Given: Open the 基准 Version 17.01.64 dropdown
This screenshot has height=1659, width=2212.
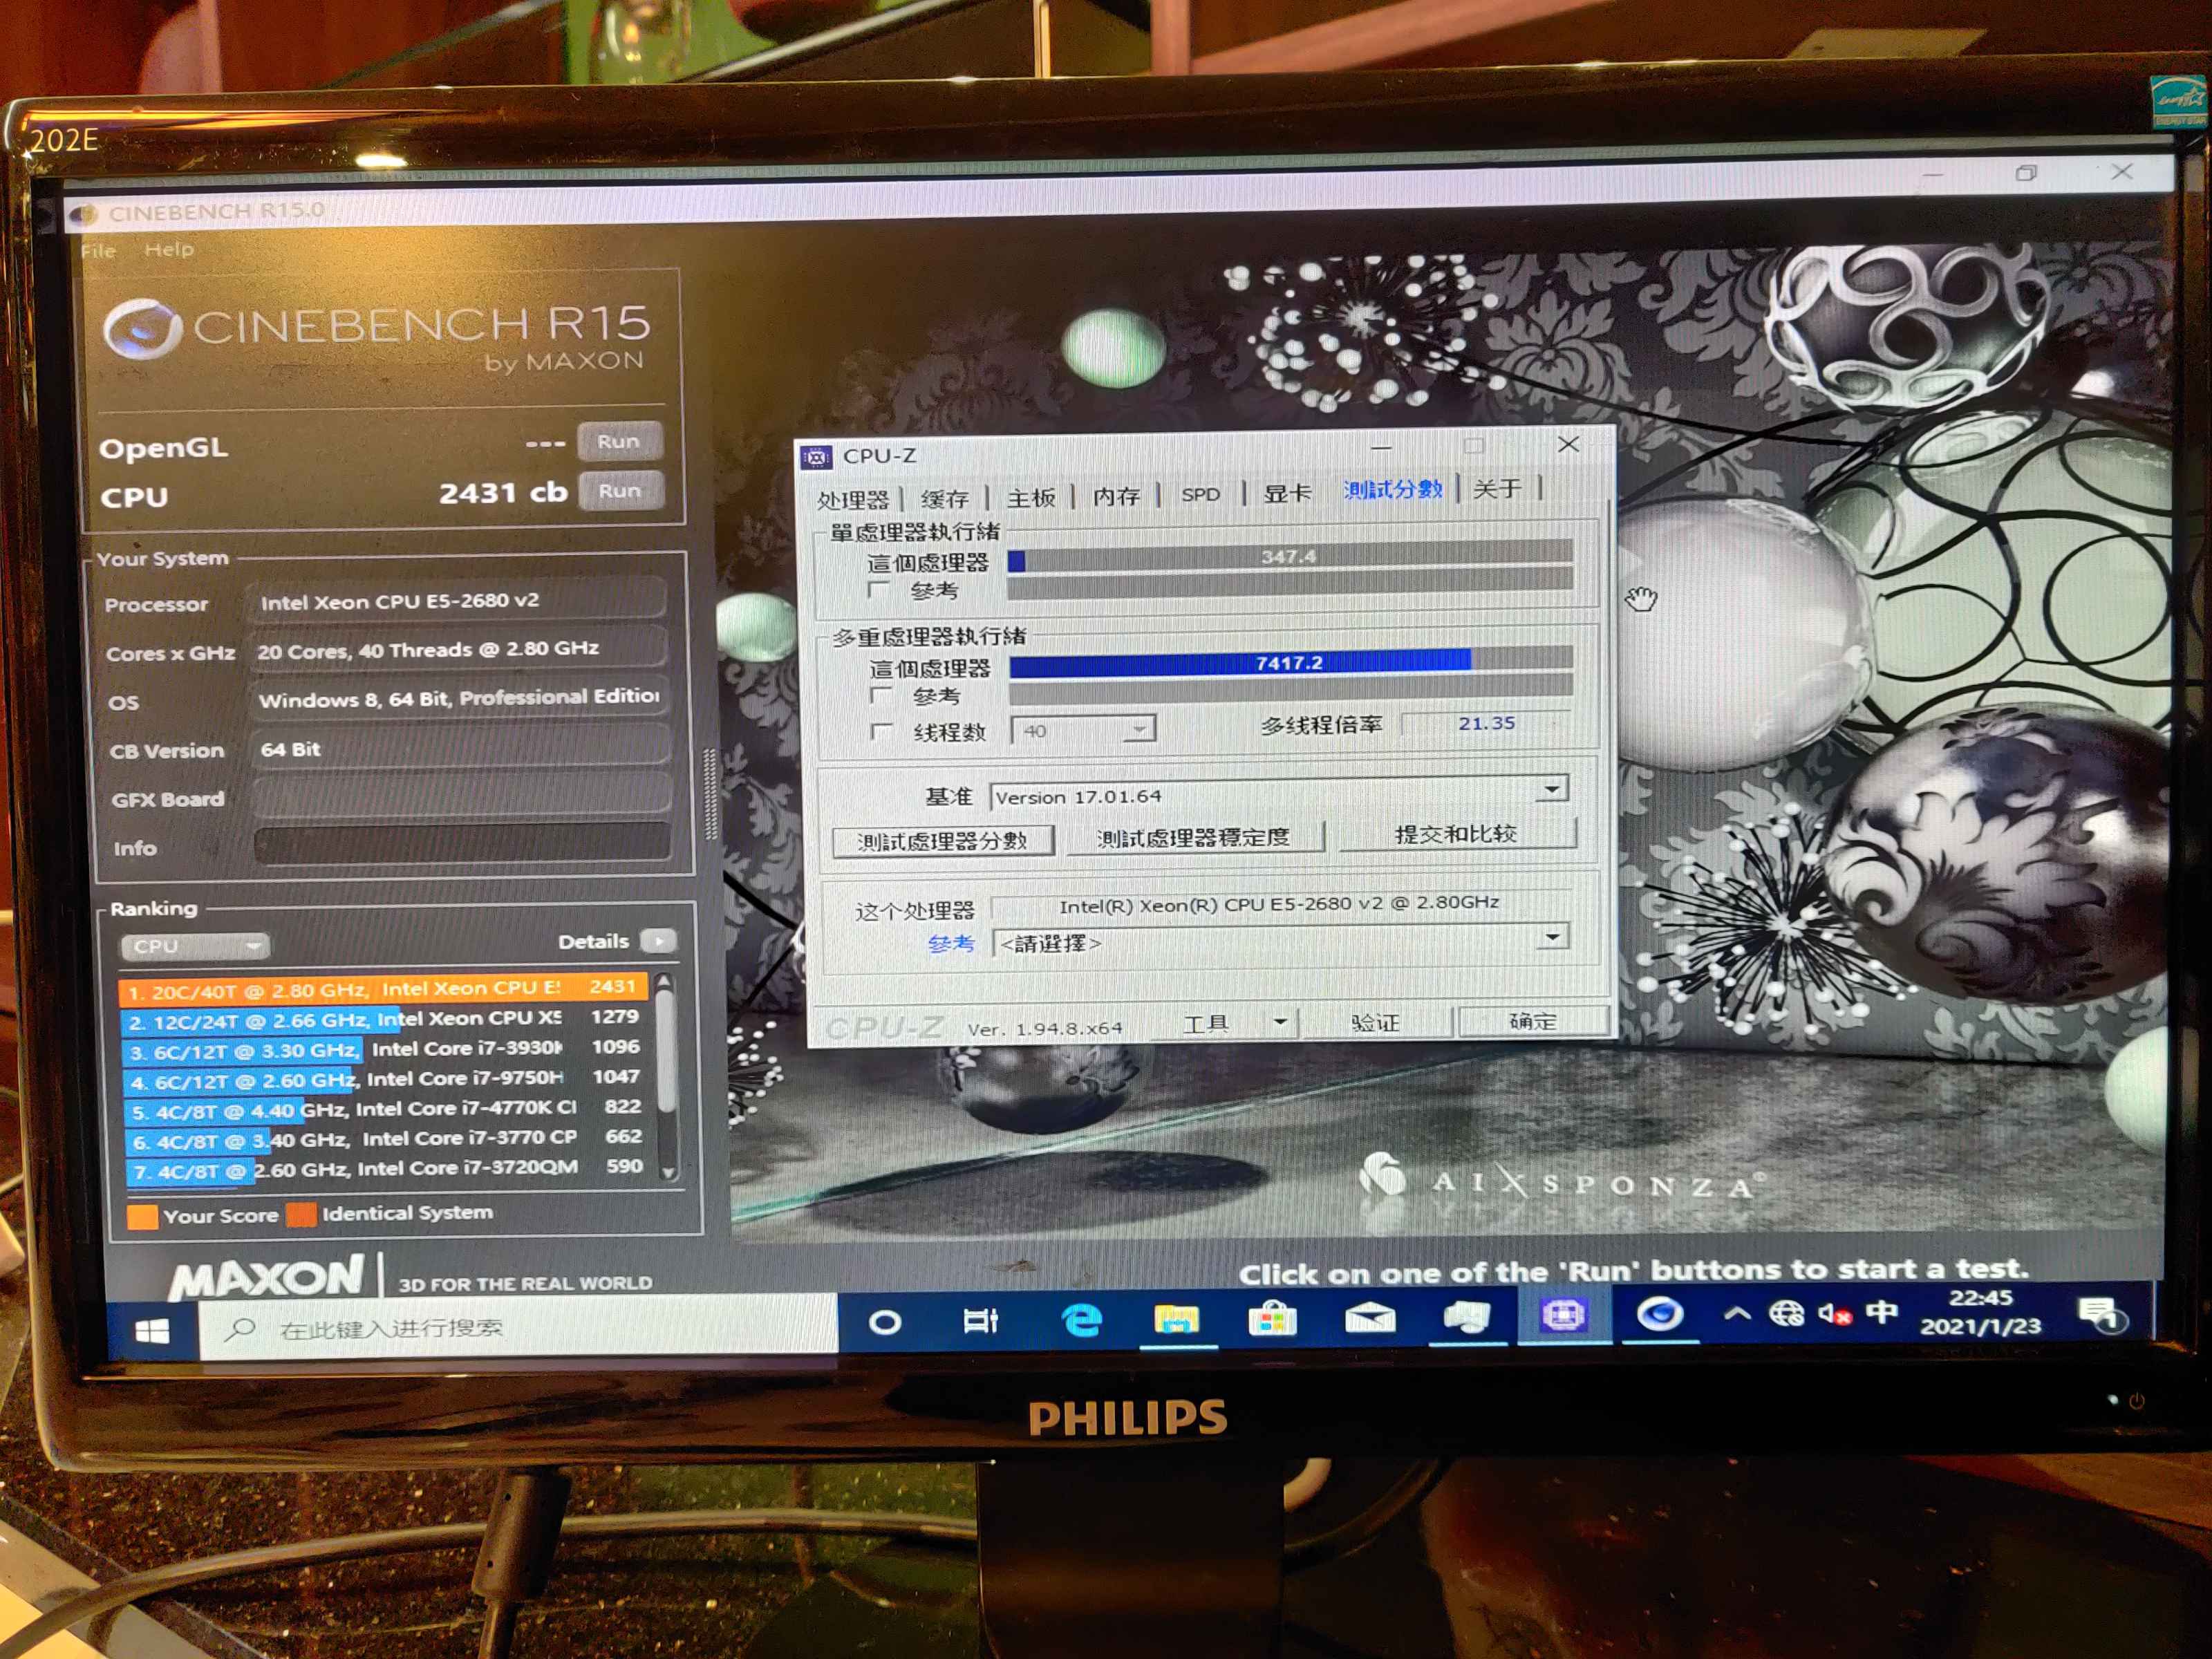Looking at the screenshot, I should point(1279,794).
